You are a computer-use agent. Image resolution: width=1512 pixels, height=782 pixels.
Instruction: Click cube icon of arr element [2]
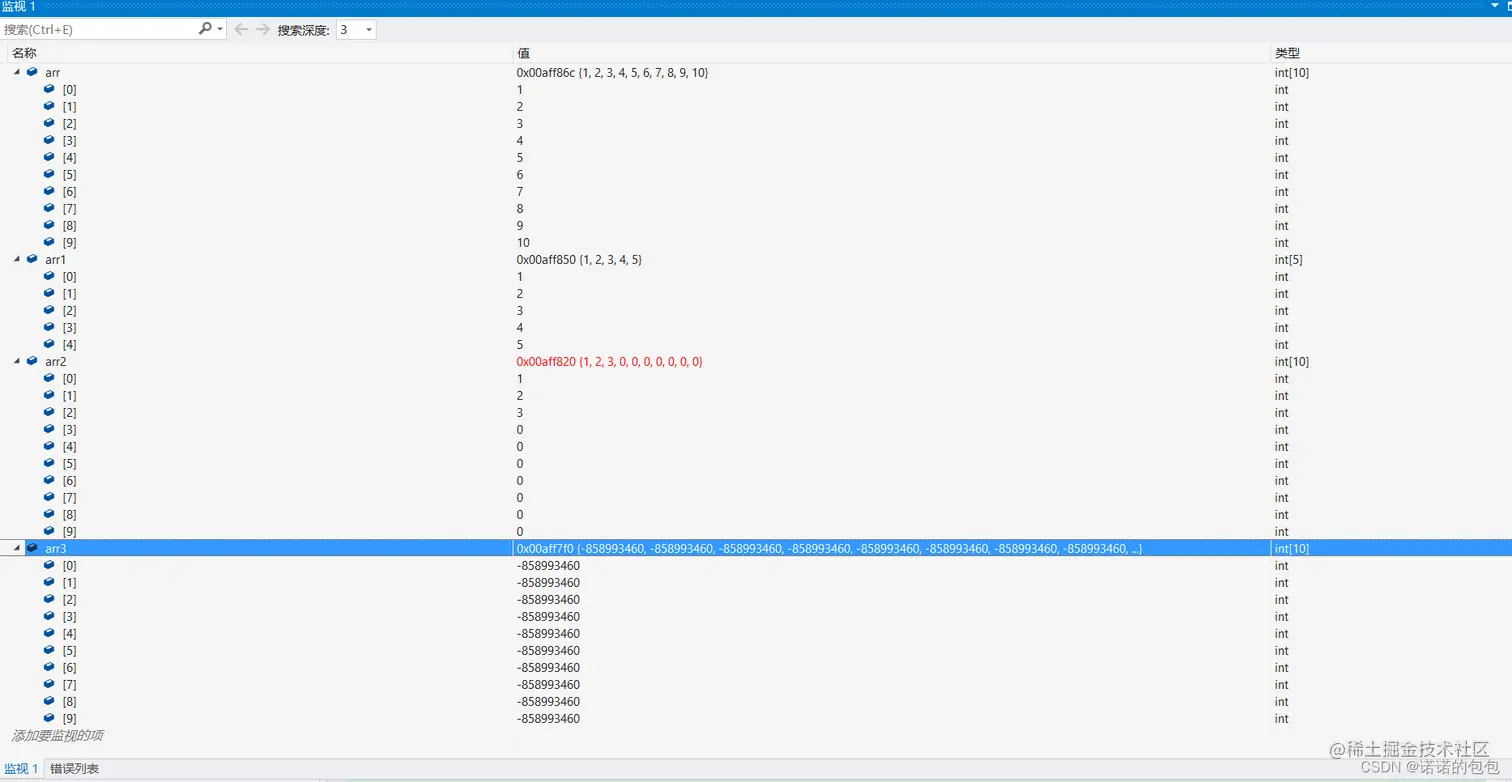tap(49, 123)
